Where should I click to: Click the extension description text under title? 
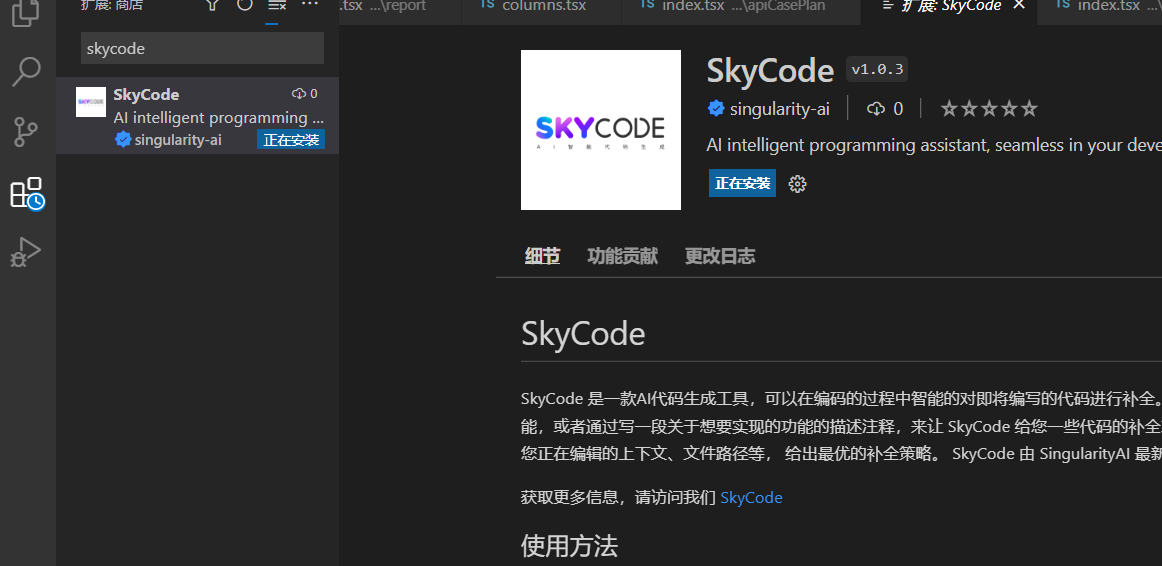pyautogui.click(x=934, y=144)
